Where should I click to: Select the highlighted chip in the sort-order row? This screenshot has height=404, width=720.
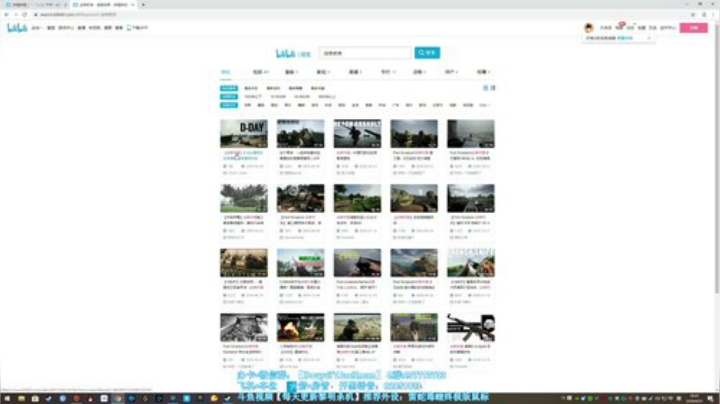tap(229, 88)
